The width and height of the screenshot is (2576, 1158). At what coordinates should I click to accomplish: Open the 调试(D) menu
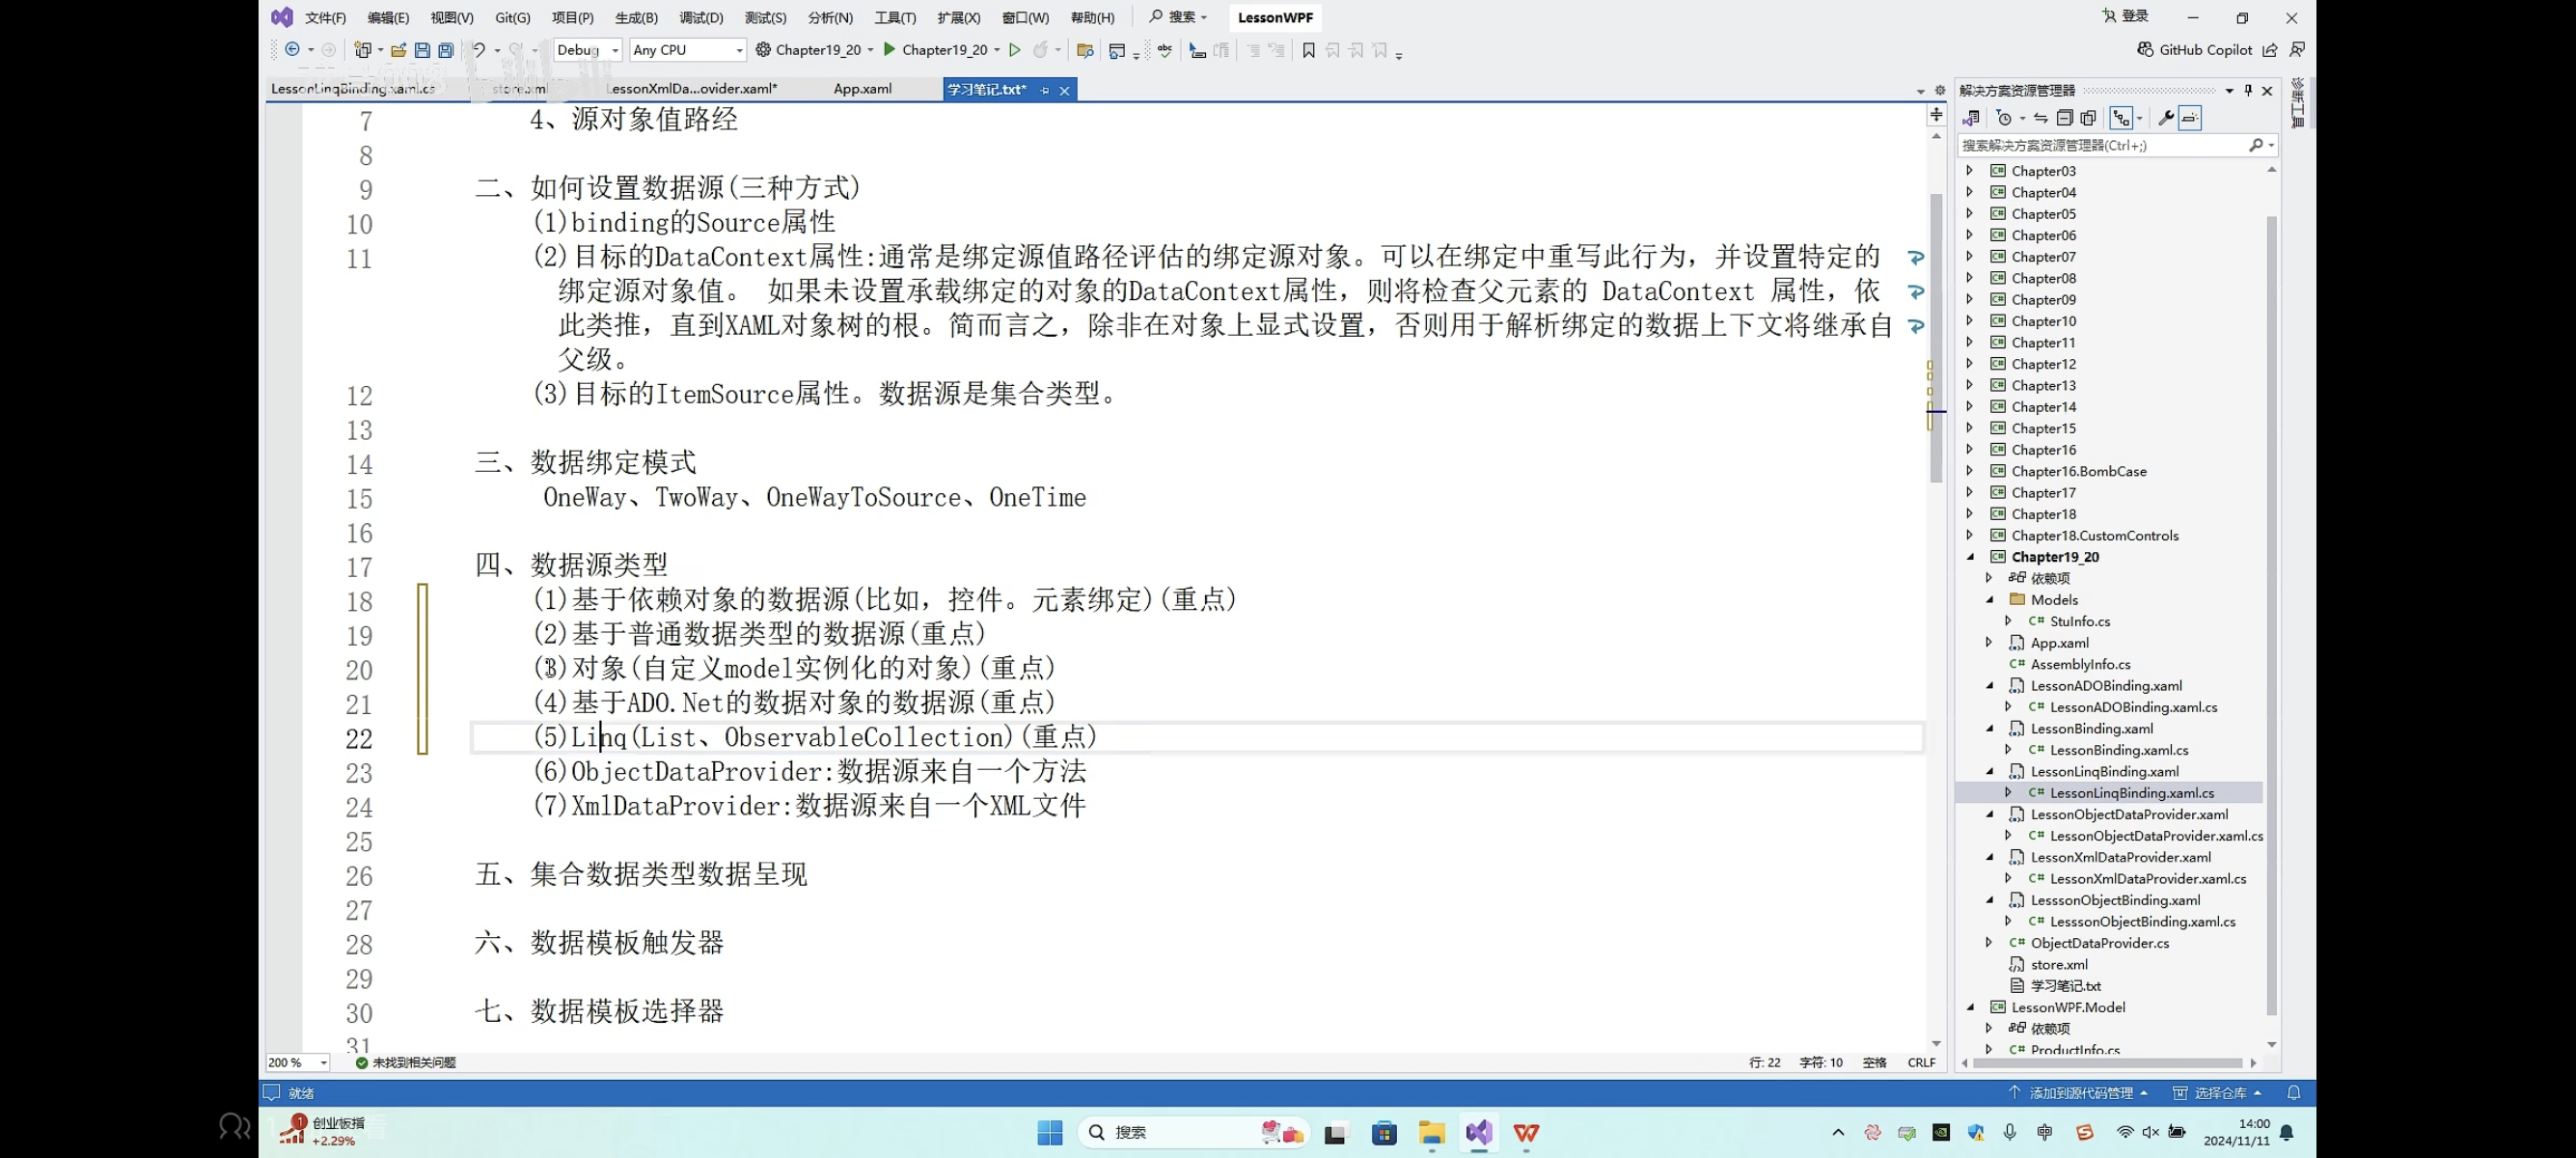coord(700,18)
